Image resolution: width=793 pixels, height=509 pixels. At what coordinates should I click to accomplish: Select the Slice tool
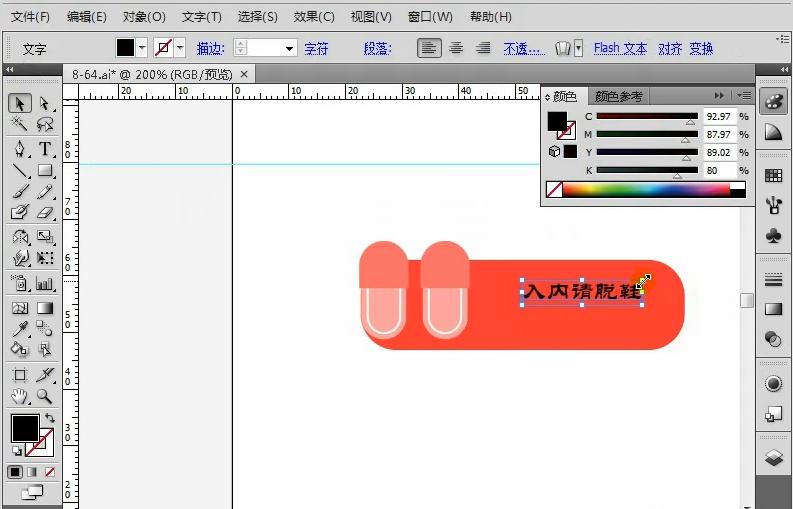(x=45, y=375)
